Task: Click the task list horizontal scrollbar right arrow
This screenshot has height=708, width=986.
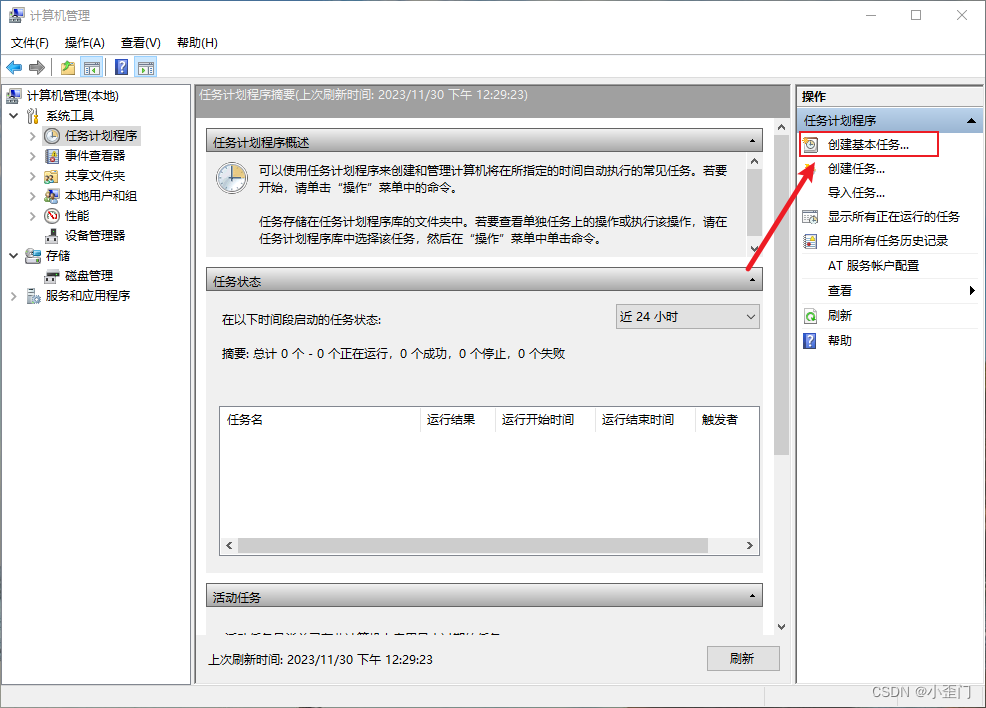Action: point(750,546)
